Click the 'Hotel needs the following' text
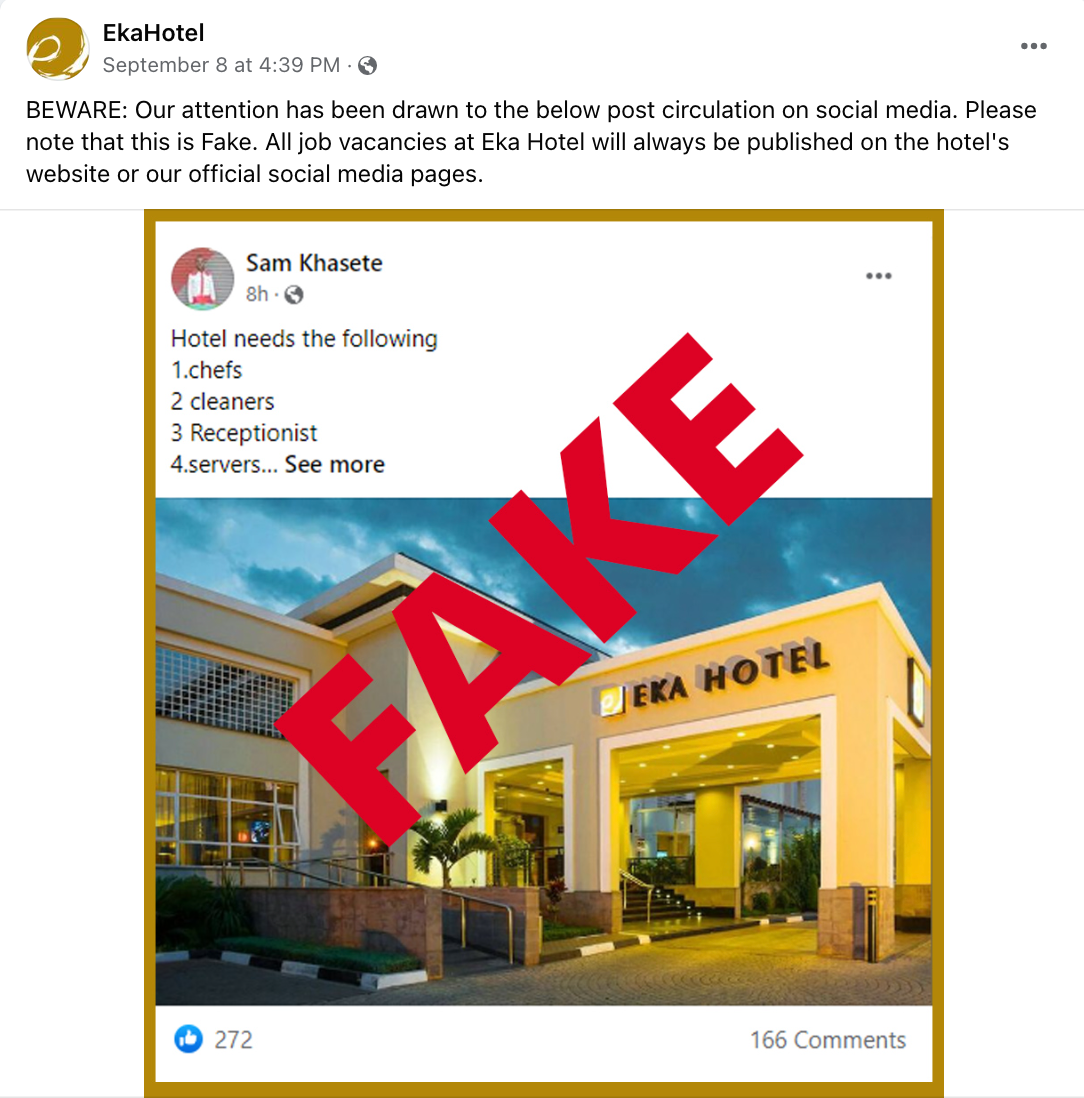The image size is (1084, 1098). pyautogui.click(x=304, y=339)
